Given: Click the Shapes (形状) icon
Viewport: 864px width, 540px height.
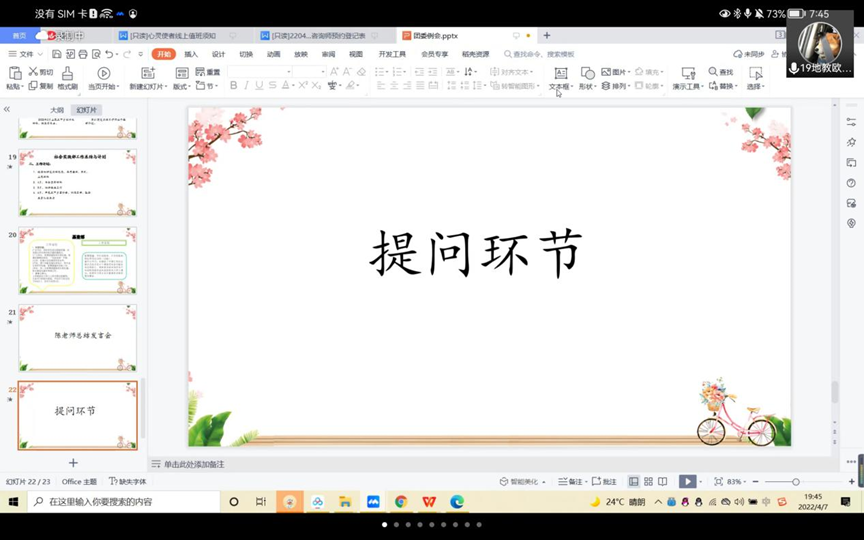Looking at the screenshot, I should pos(587,74).
